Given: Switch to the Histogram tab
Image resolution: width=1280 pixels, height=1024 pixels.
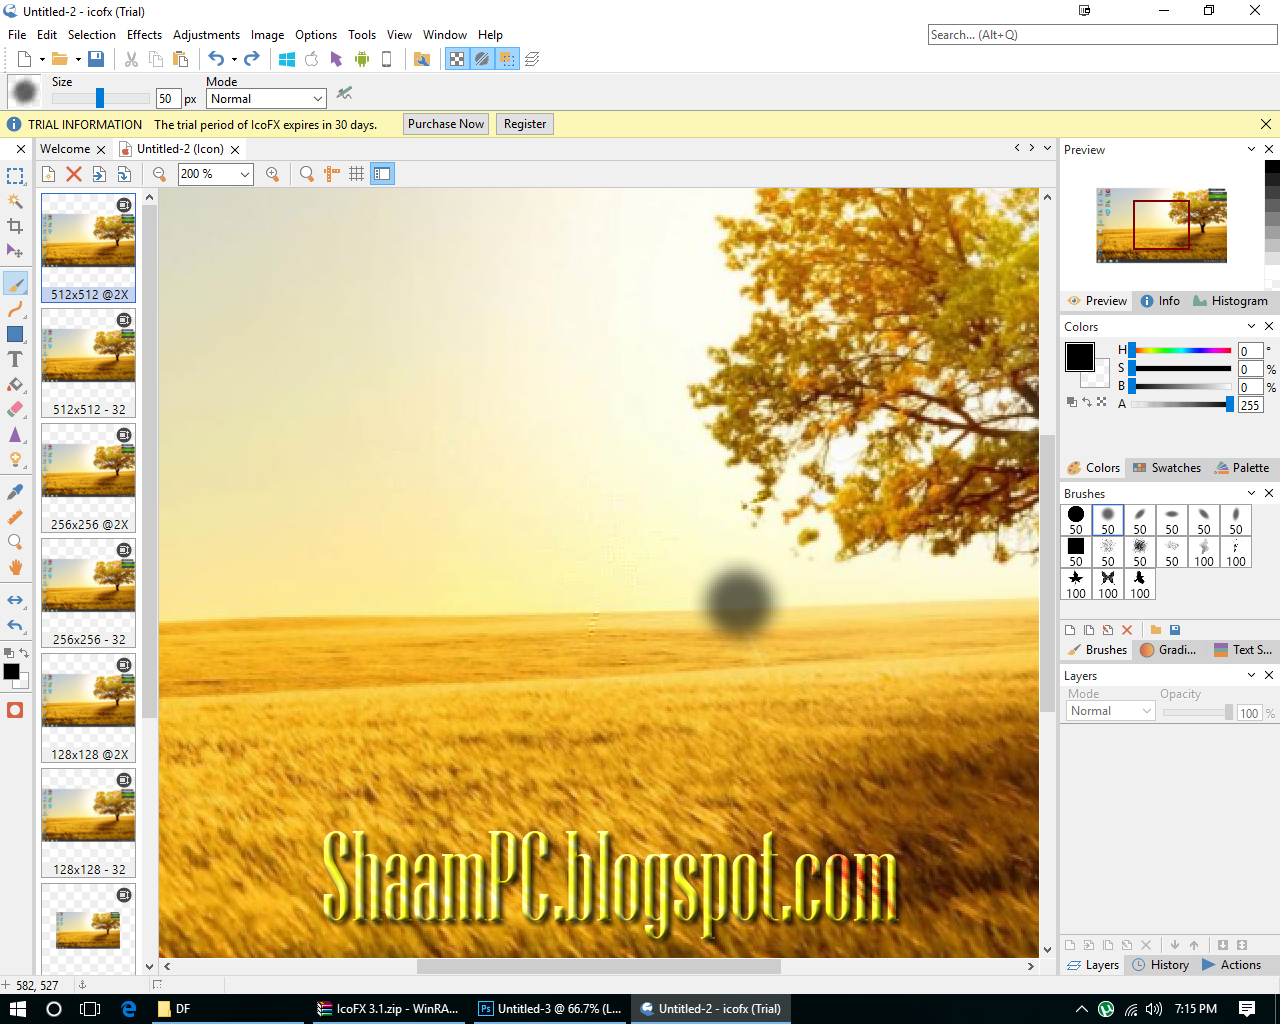Looking at the screenshot, I should [x=1229, y=301].
